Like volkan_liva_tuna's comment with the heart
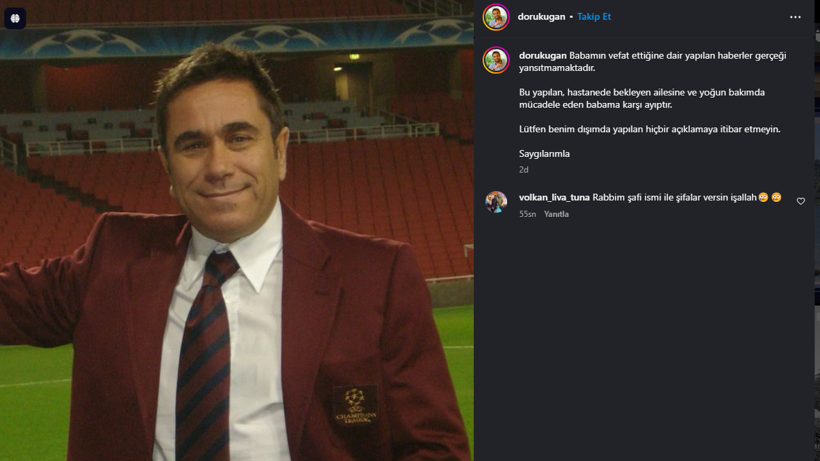Viewport: 820px width, 461px height. click(800, 201)
